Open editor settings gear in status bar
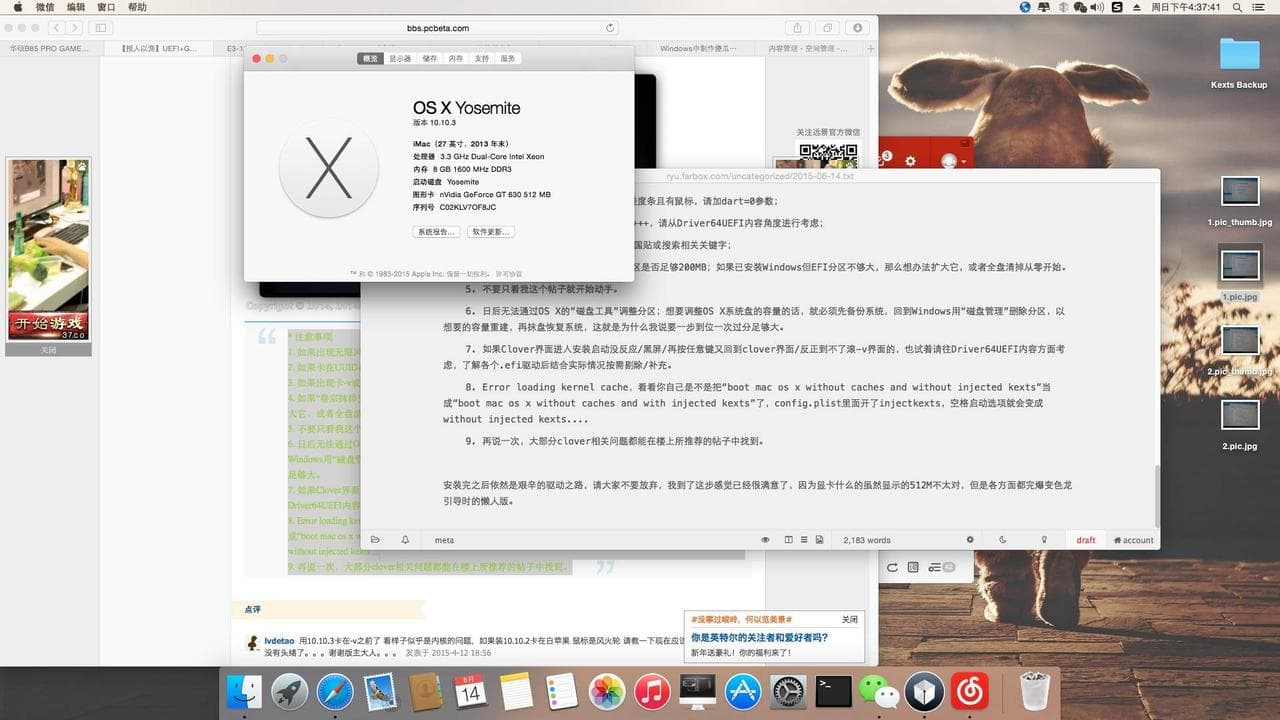Screen dimensions: 1280x720 coord(969,540)
